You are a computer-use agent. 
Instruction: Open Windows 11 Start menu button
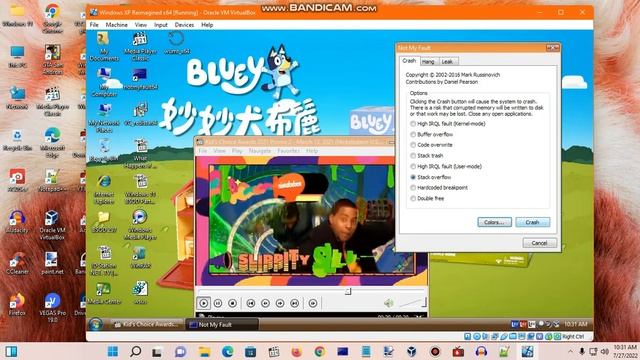113,351
